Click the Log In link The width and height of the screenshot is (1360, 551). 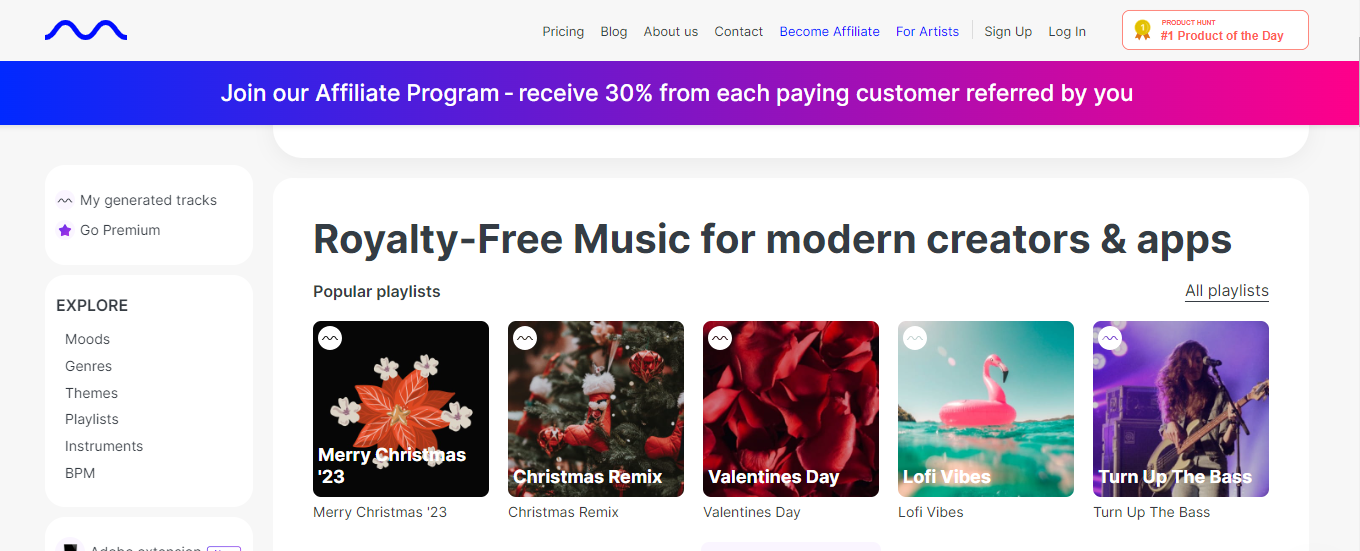tap(1067, 31)
